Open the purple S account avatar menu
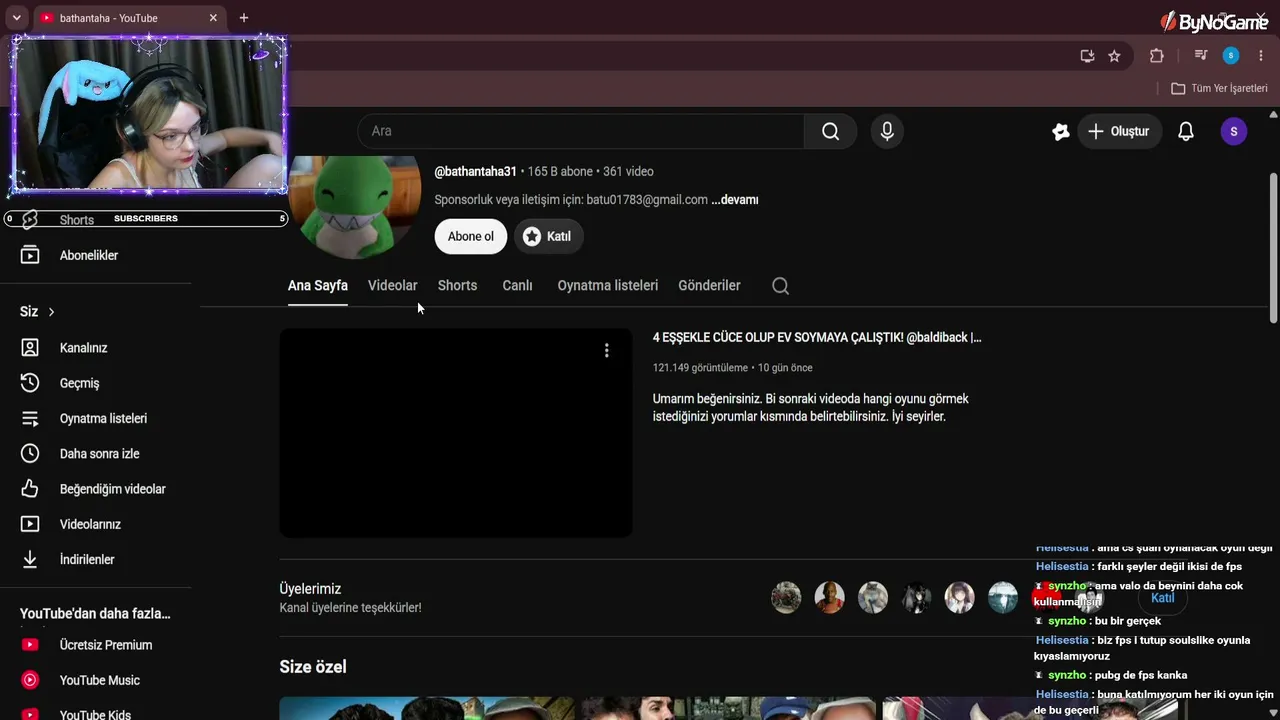The width and height of the screenshot is (1280, 720). point(1234,131)
